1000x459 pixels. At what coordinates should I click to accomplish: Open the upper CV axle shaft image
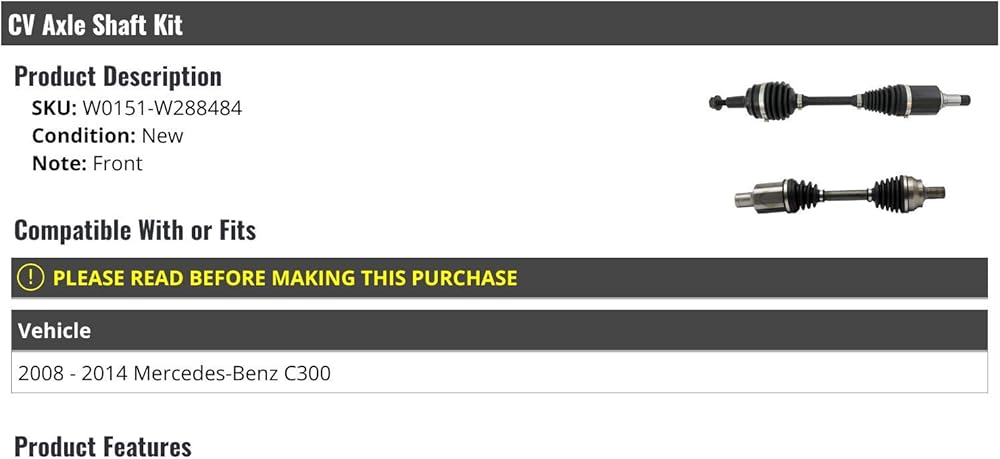[839, 100]
